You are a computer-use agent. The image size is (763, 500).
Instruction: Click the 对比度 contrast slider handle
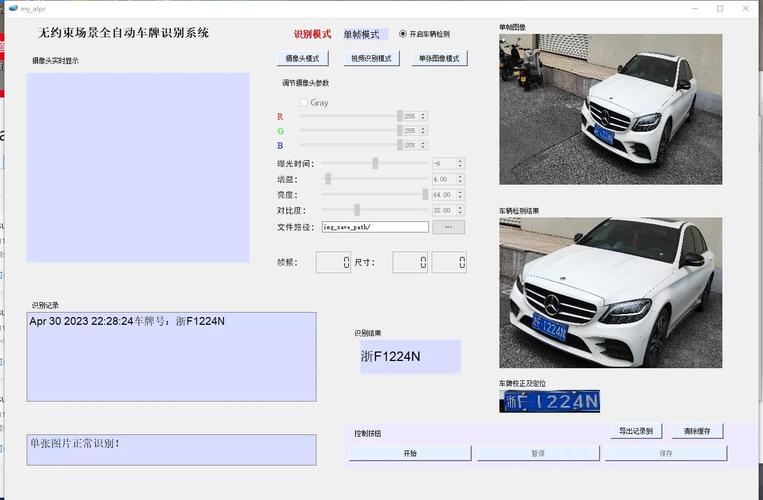[357, 210]
